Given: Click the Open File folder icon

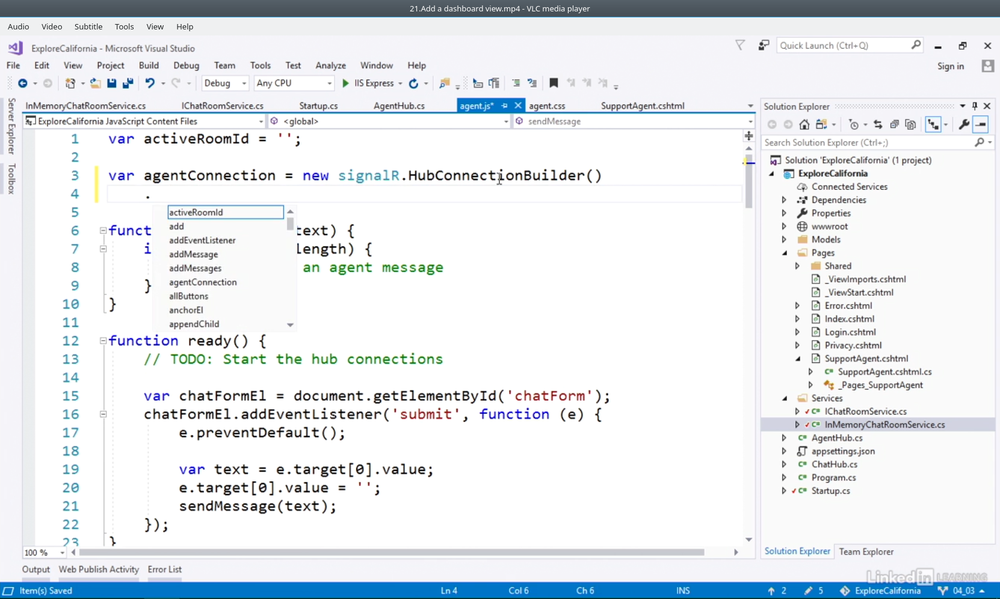Looking at the screenshot, I should (95, 83).
